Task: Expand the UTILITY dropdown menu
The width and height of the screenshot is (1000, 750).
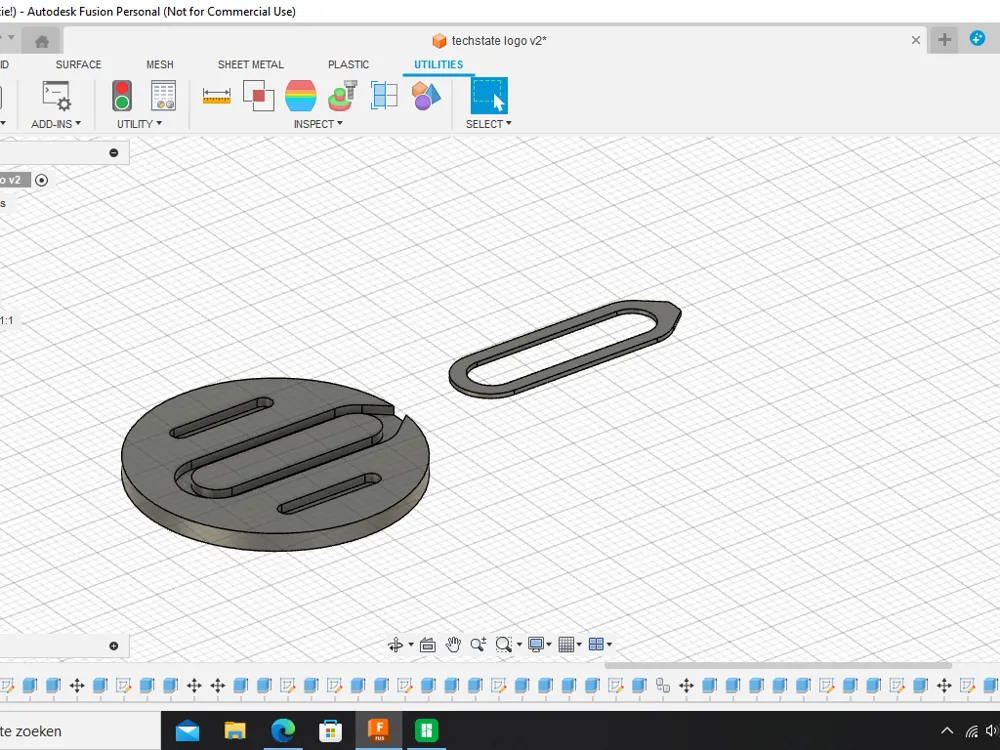Action: pos(139,124)
